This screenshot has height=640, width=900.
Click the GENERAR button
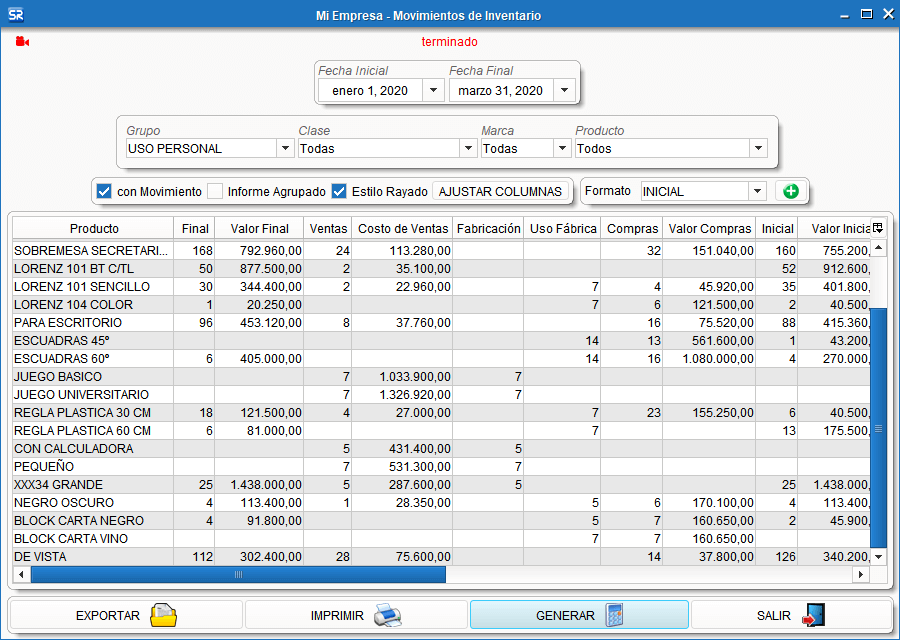point(579,615)
